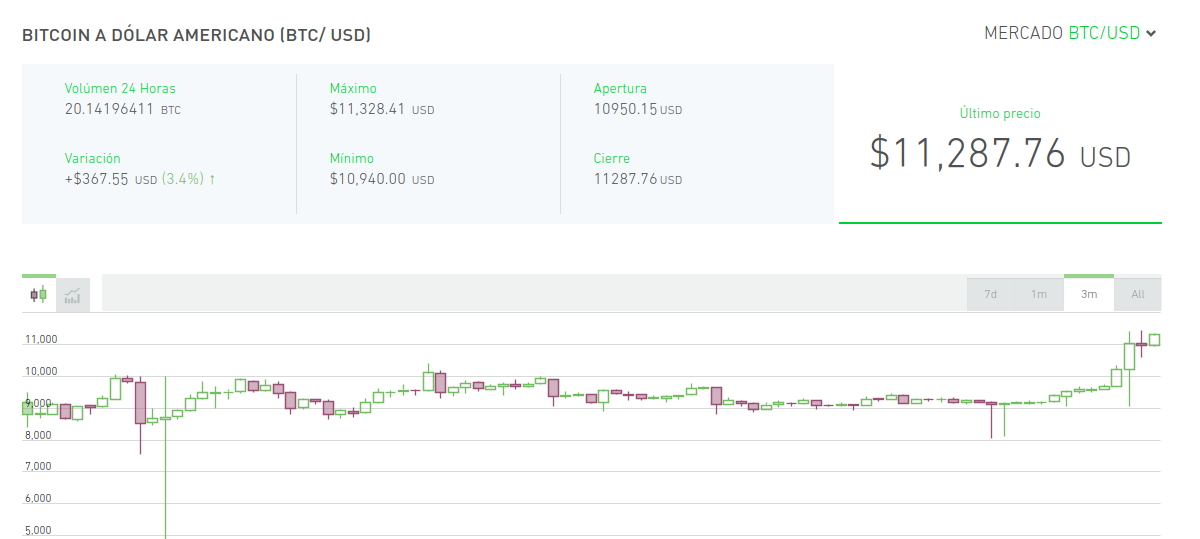
Task: Click the heading 'BITCOIN A DÓLAR AMERICANO (BTC/ USD)'
Action: tap(196, 35)
